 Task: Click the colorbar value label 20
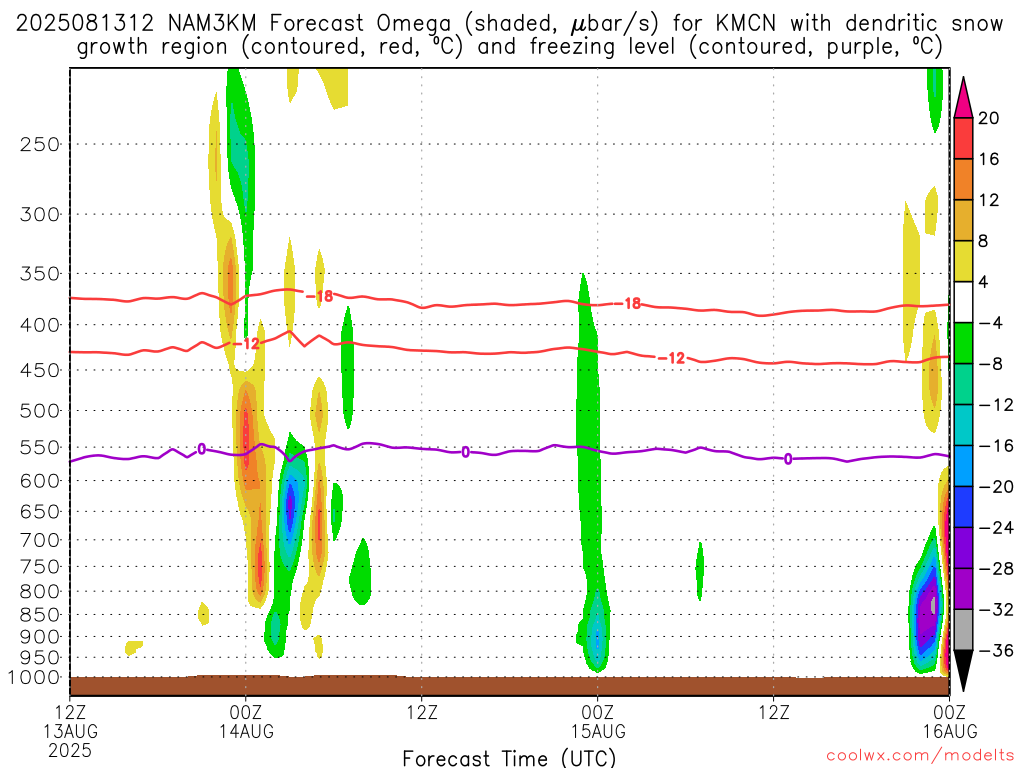[989, 118]
